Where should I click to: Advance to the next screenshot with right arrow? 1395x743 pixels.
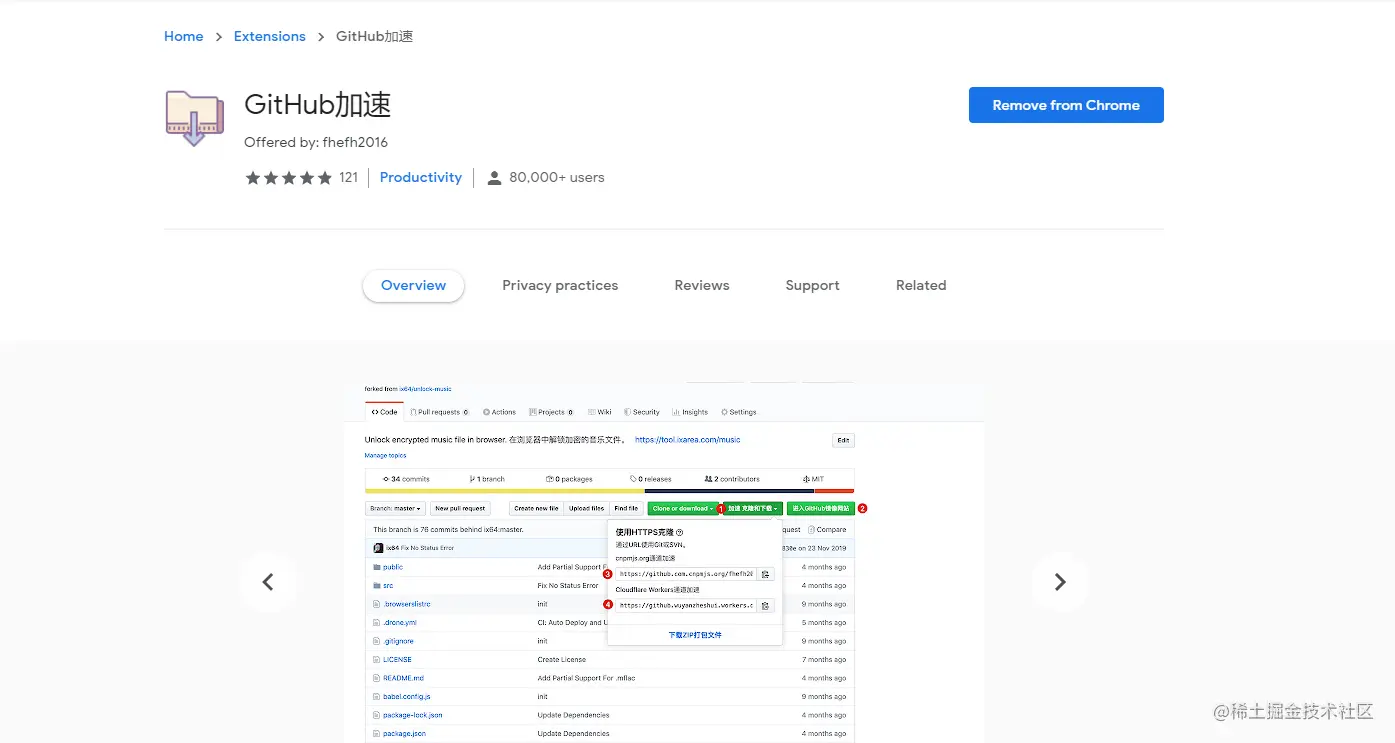tap(1060, 582)
